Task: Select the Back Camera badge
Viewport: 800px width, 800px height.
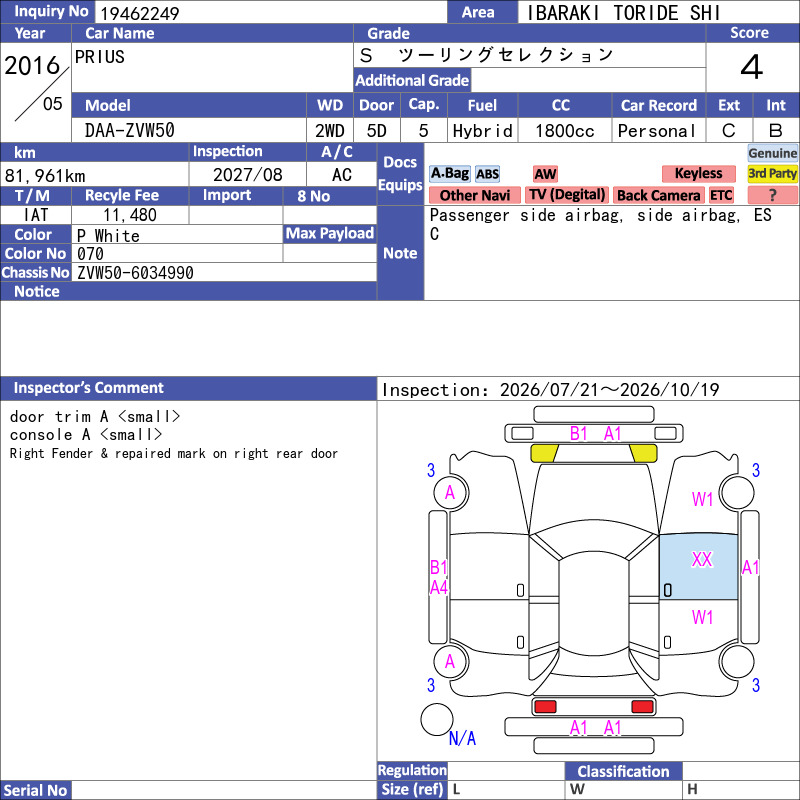Action: [x=658, y=195]
